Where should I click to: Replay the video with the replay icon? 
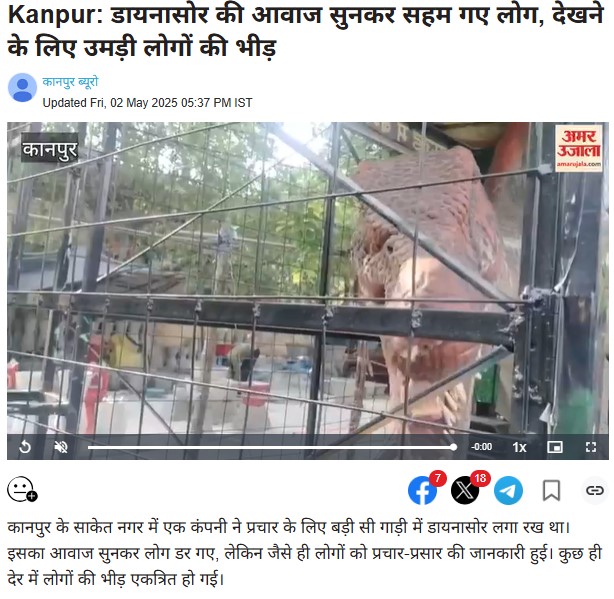tap(25, 447)
